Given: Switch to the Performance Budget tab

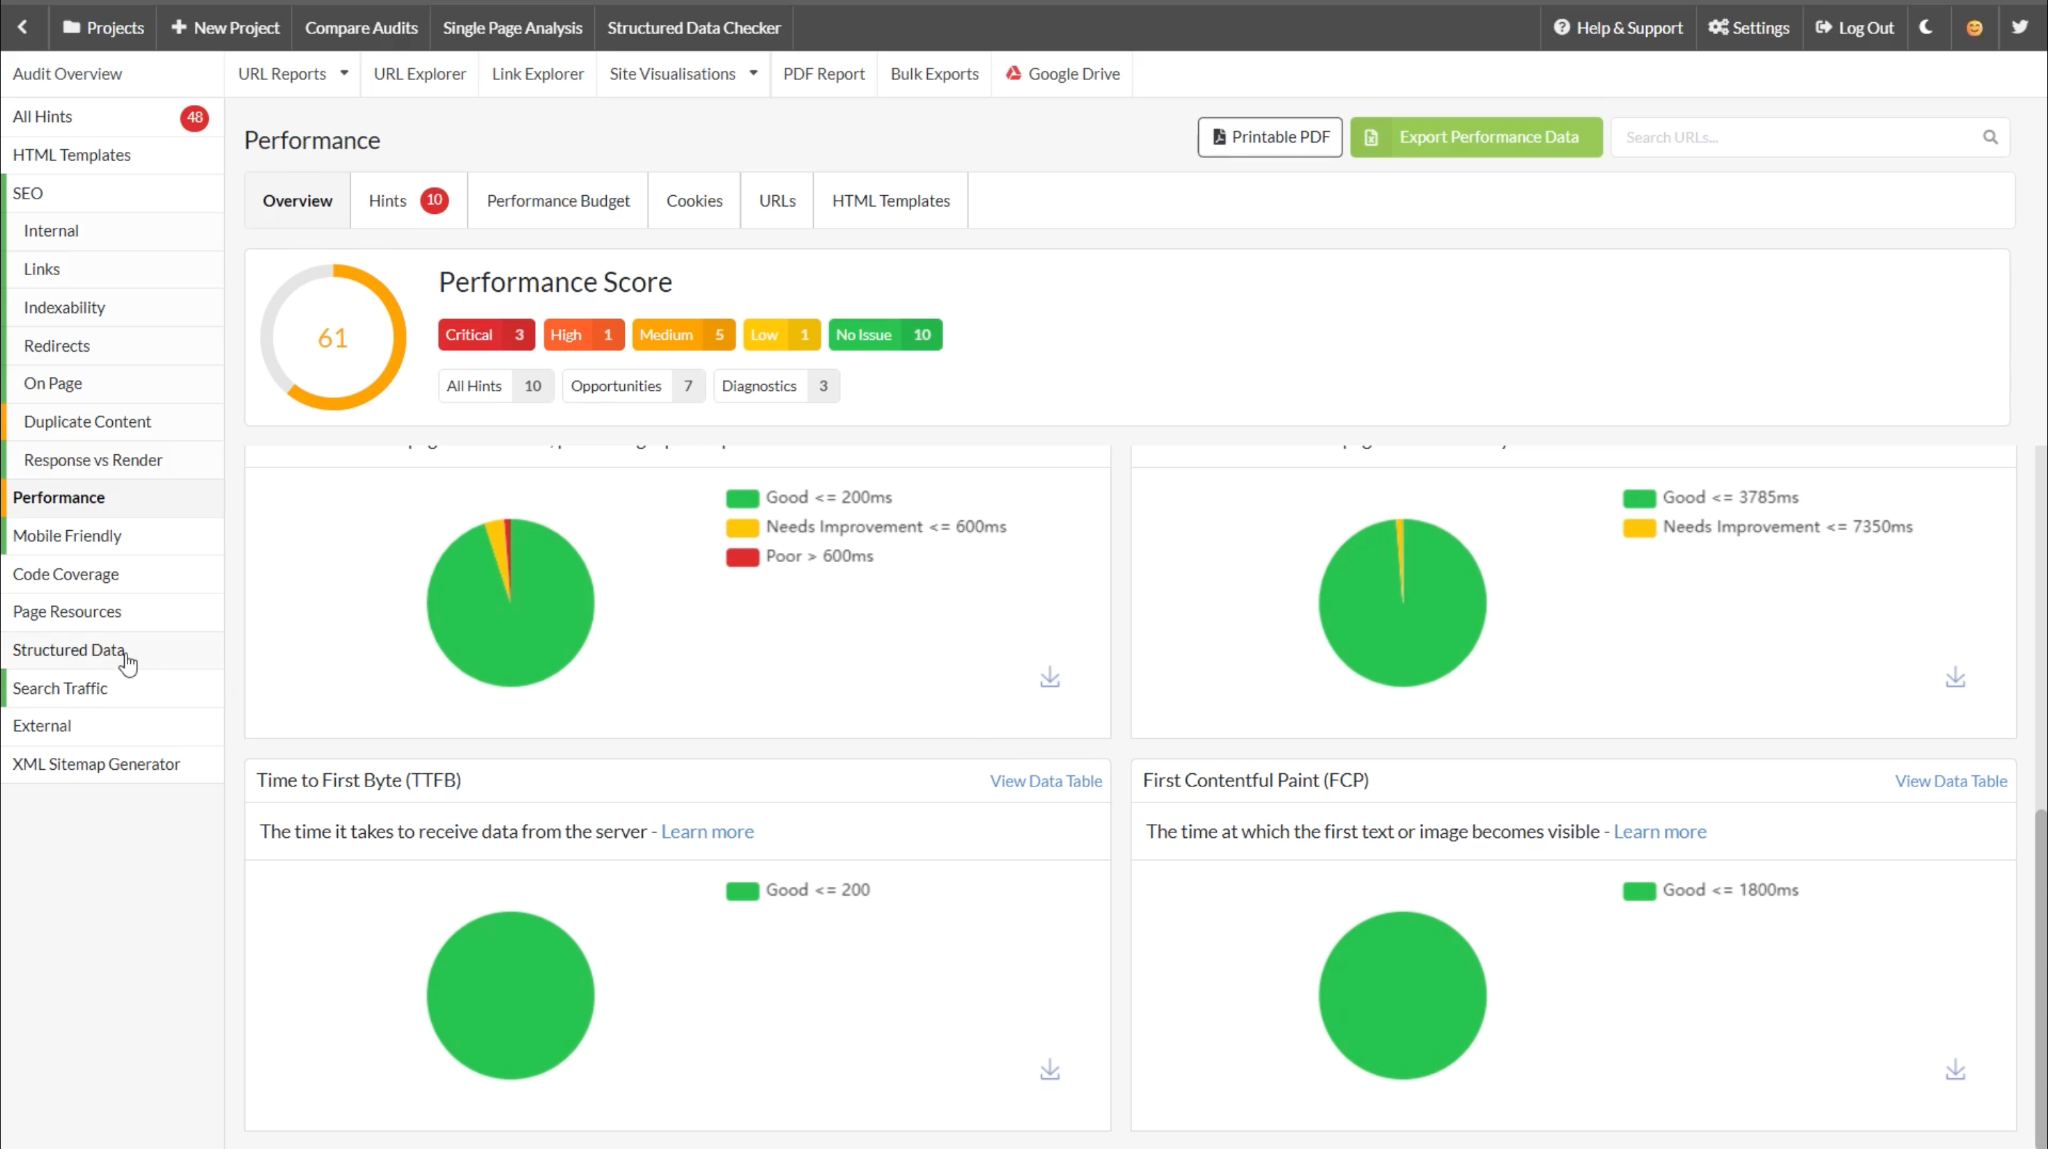Looking at the screenshot, I should coord(558,200).
